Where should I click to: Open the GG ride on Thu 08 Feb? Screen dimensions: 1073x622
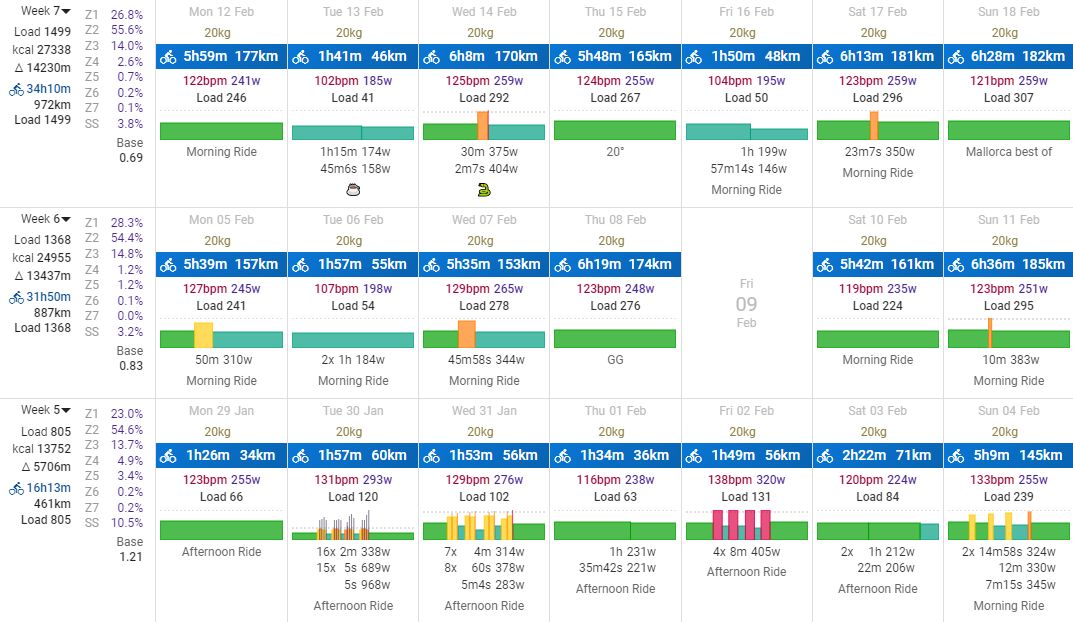pyautogui.click(x=615, y=360)
